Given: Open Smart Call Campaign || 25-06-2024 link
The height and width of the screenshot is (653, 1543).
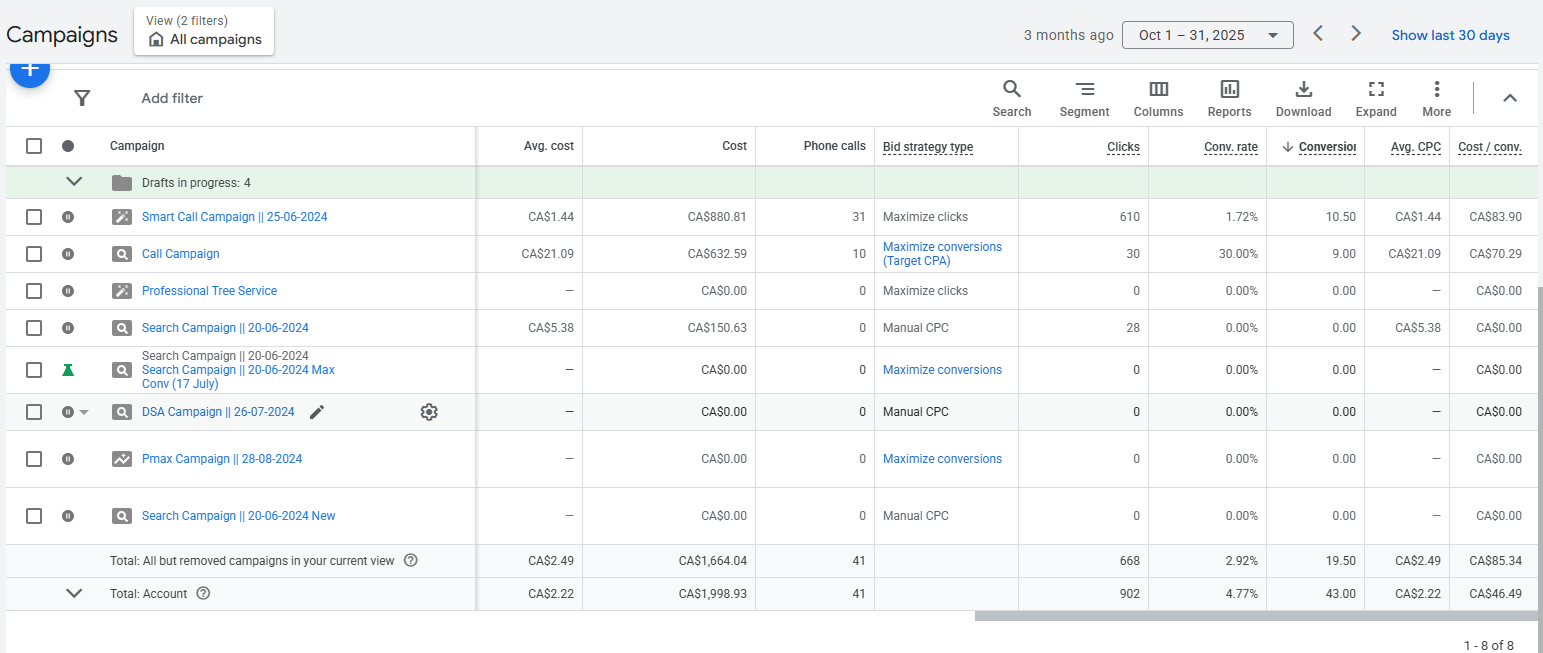Looking at the screenshot, I should (234, 217).
